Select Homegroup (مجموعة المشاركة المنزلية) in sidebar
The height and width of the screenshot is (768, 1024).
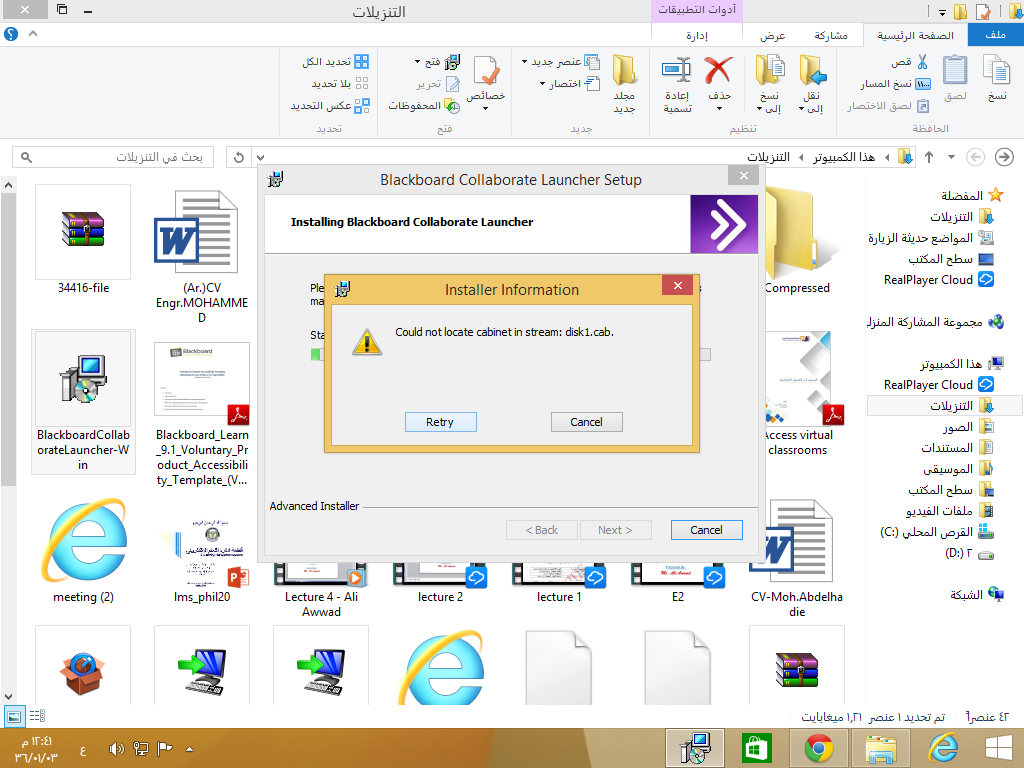tap(936, 322)
